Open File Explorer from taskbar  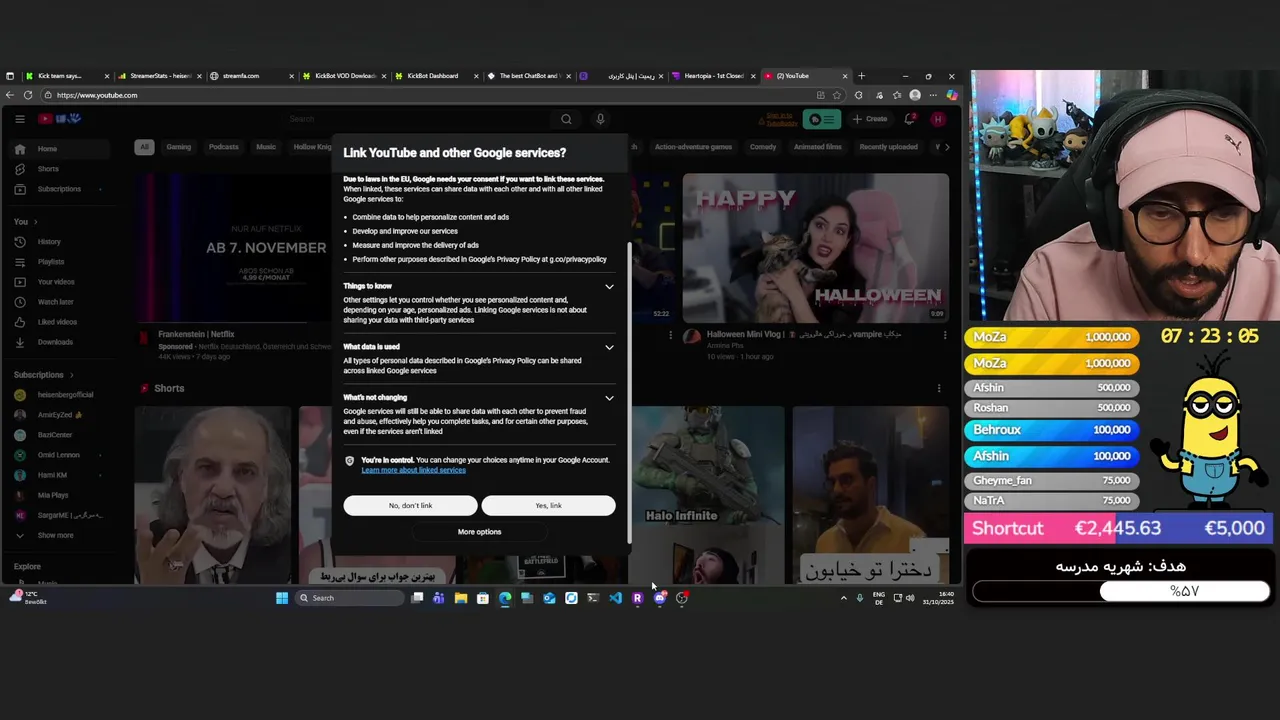461,598
